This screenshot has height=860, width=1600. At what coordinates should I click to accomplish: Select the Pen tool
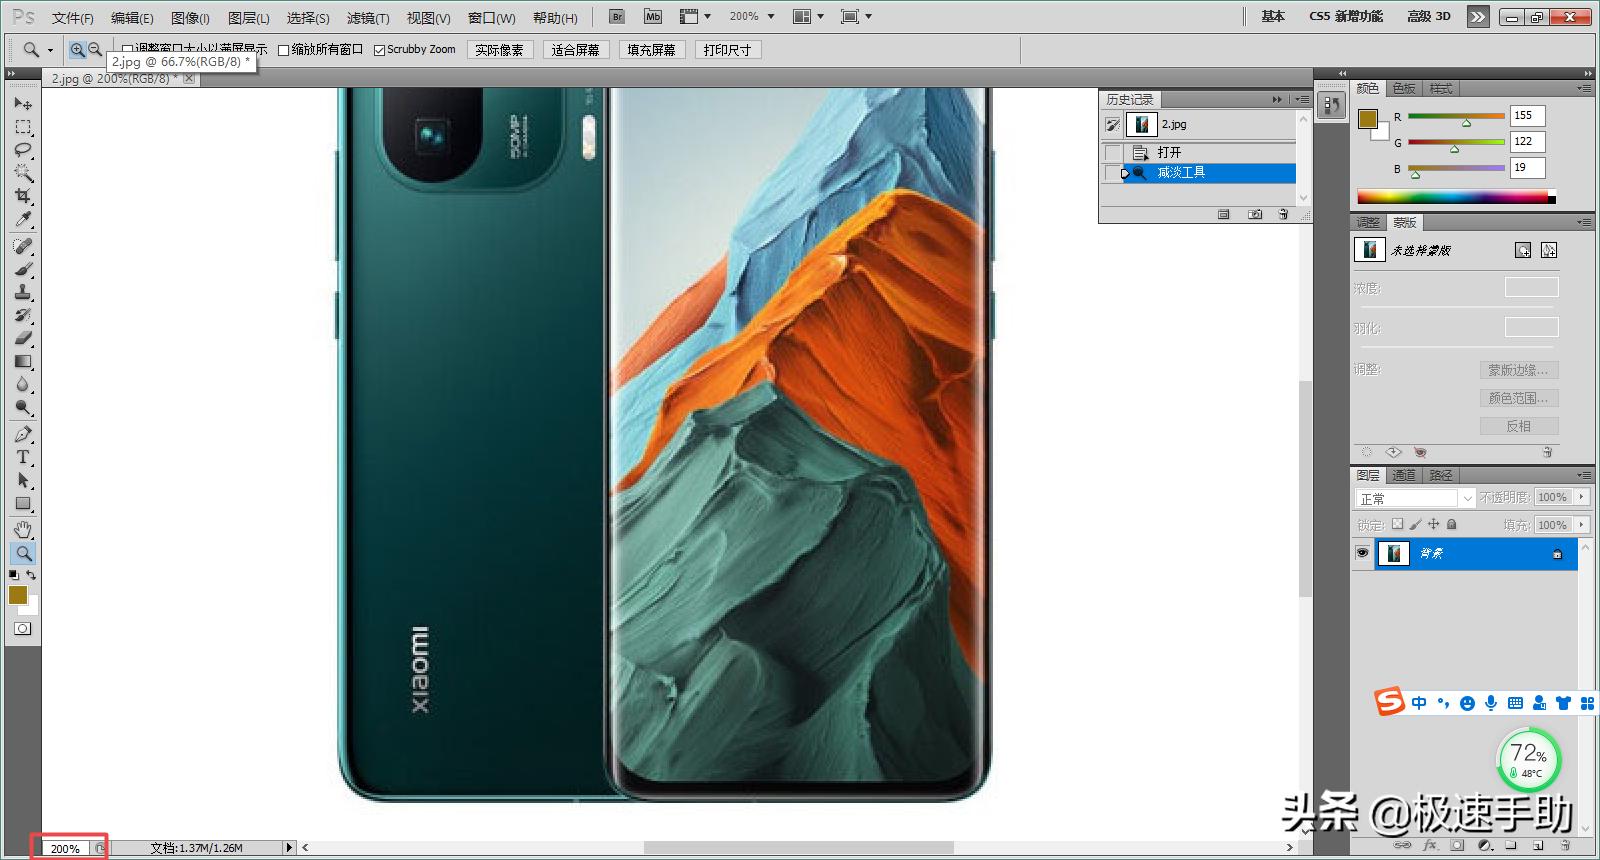23,434
